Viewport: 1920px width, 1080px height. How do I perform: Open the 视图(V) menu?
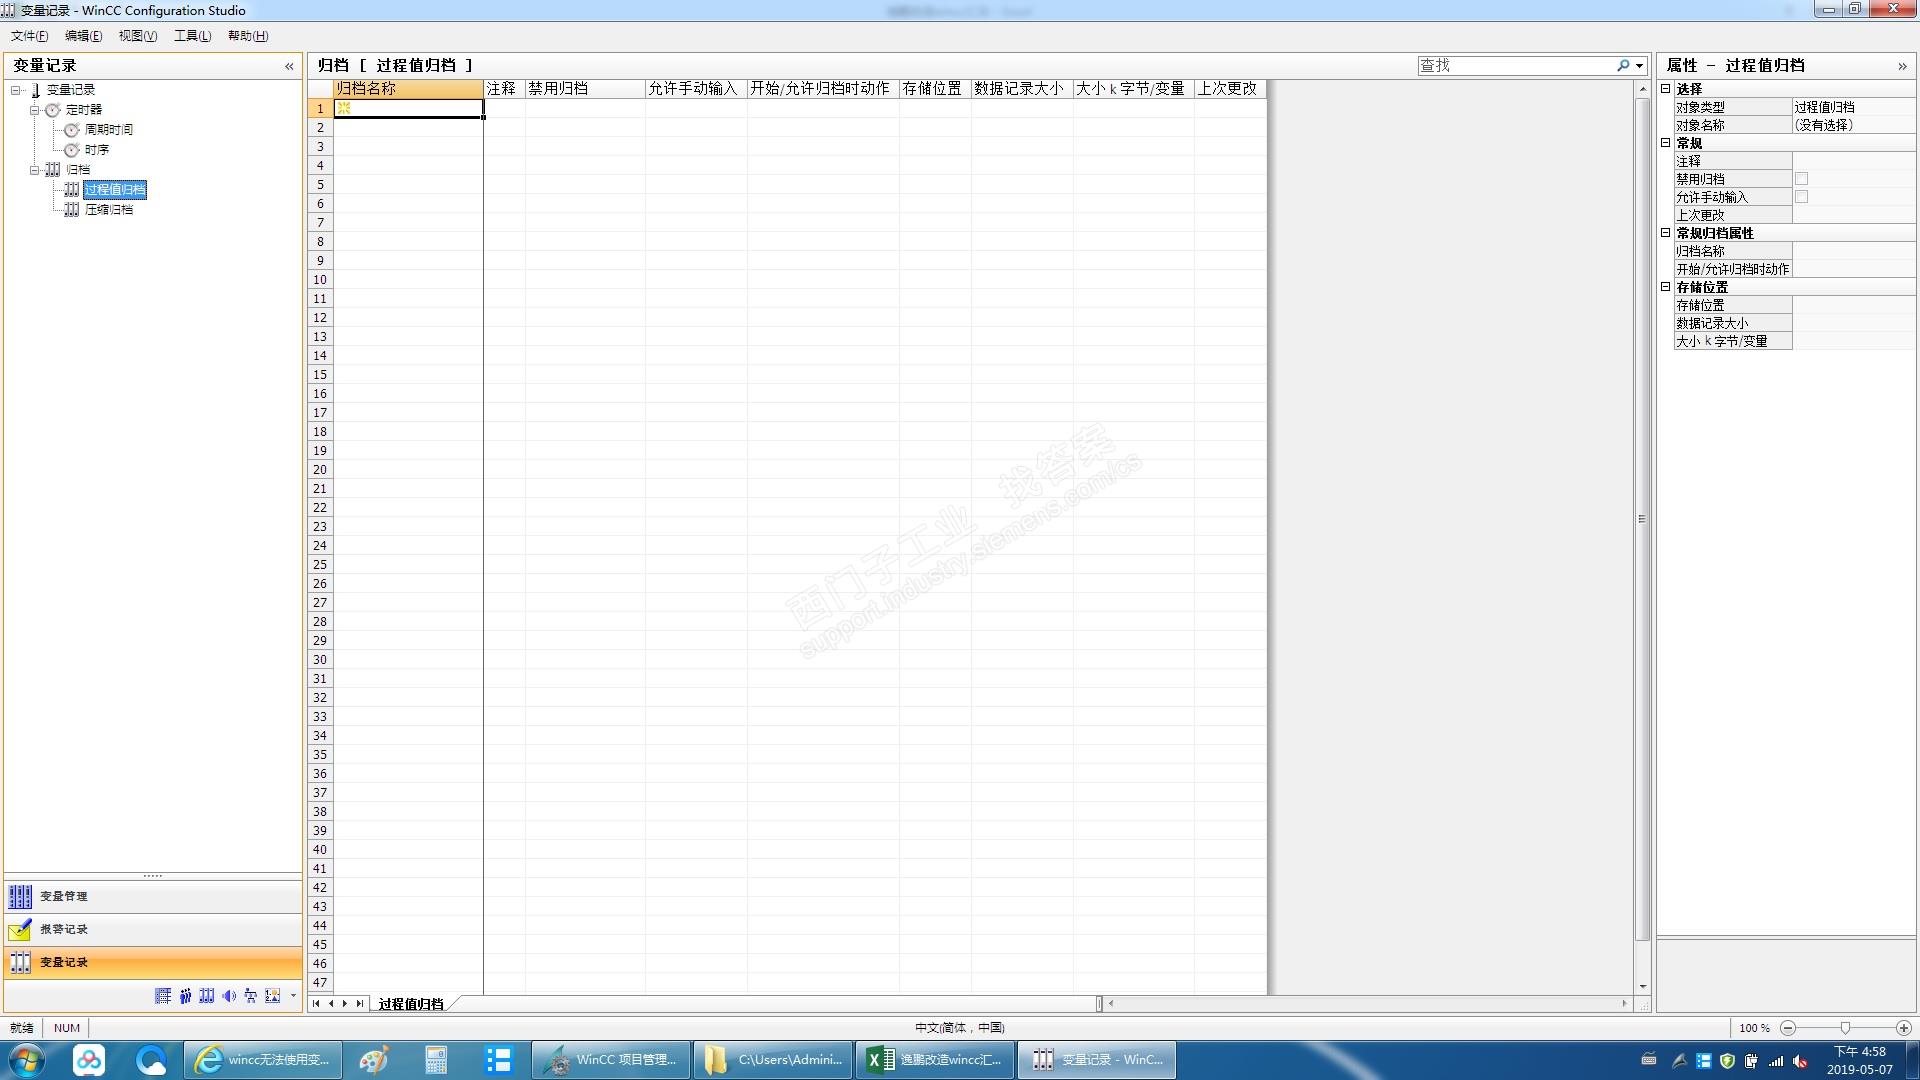click(x=137, y=36)
